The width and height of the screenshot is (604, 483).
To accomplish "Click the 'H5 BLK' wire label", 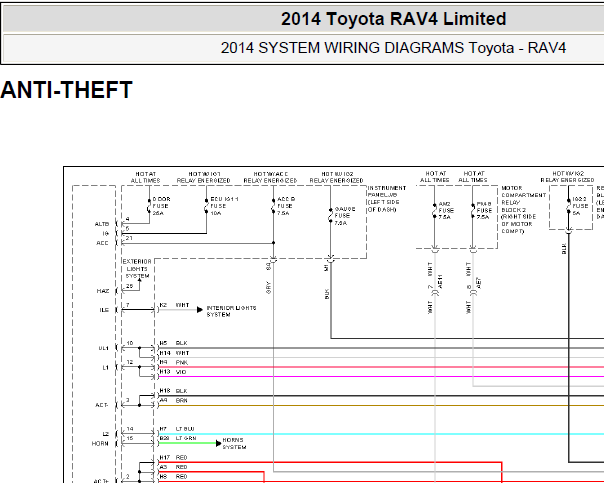I will (173, 343).
